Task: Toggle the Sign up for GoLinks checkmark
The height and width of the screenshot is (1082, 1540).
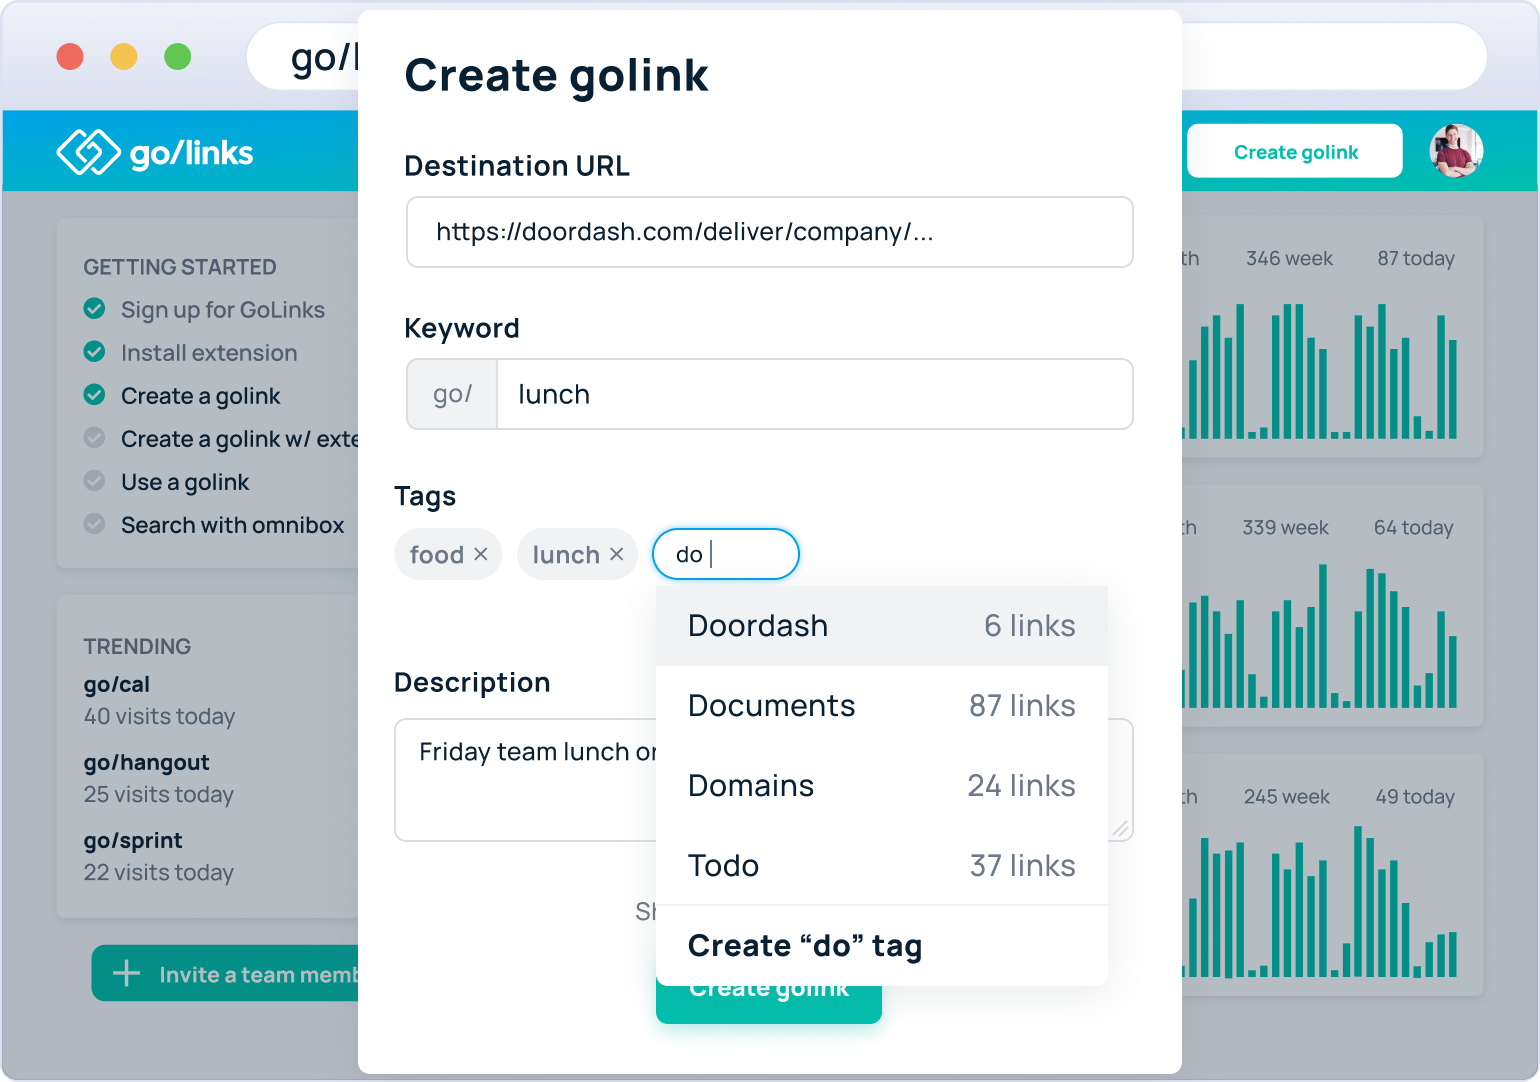Action: [x=95, y=309]
